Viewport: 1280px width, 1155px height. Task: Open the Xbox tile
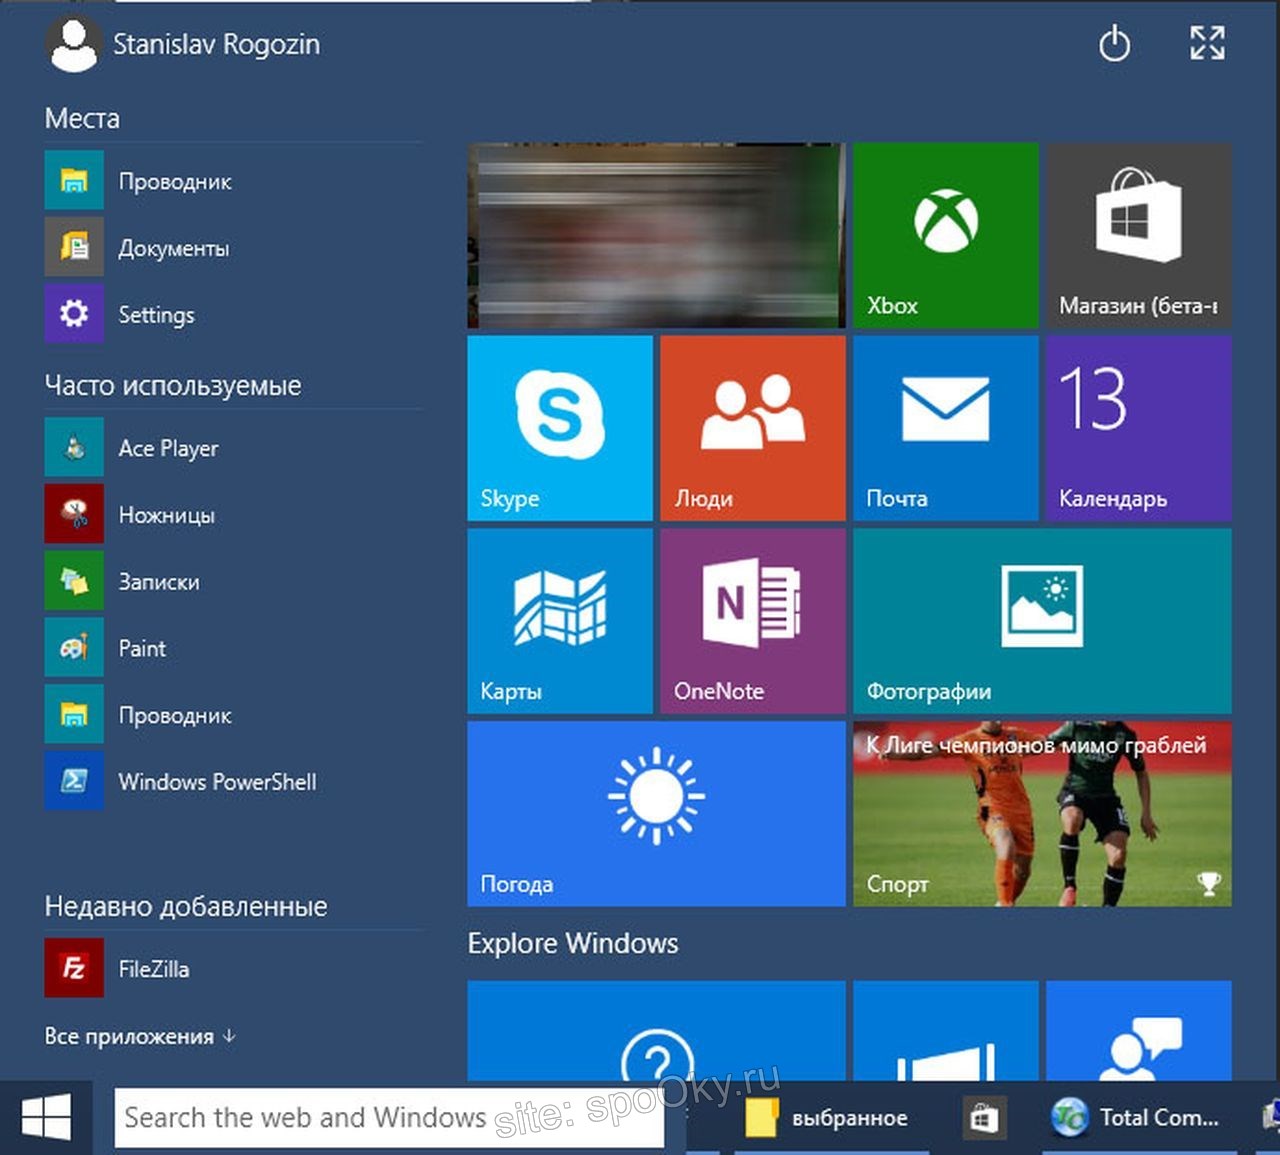click(x=946, y=235)
